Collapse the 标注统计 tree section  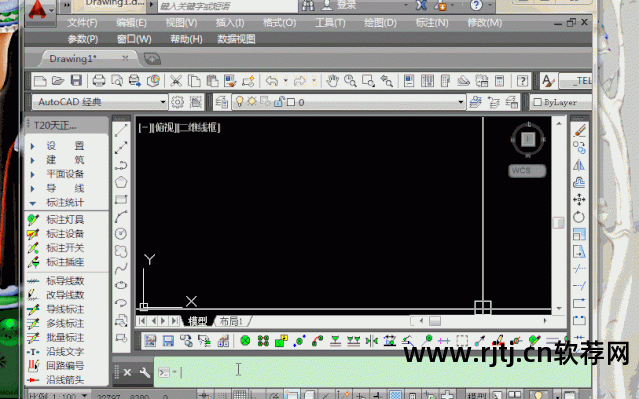33,203
